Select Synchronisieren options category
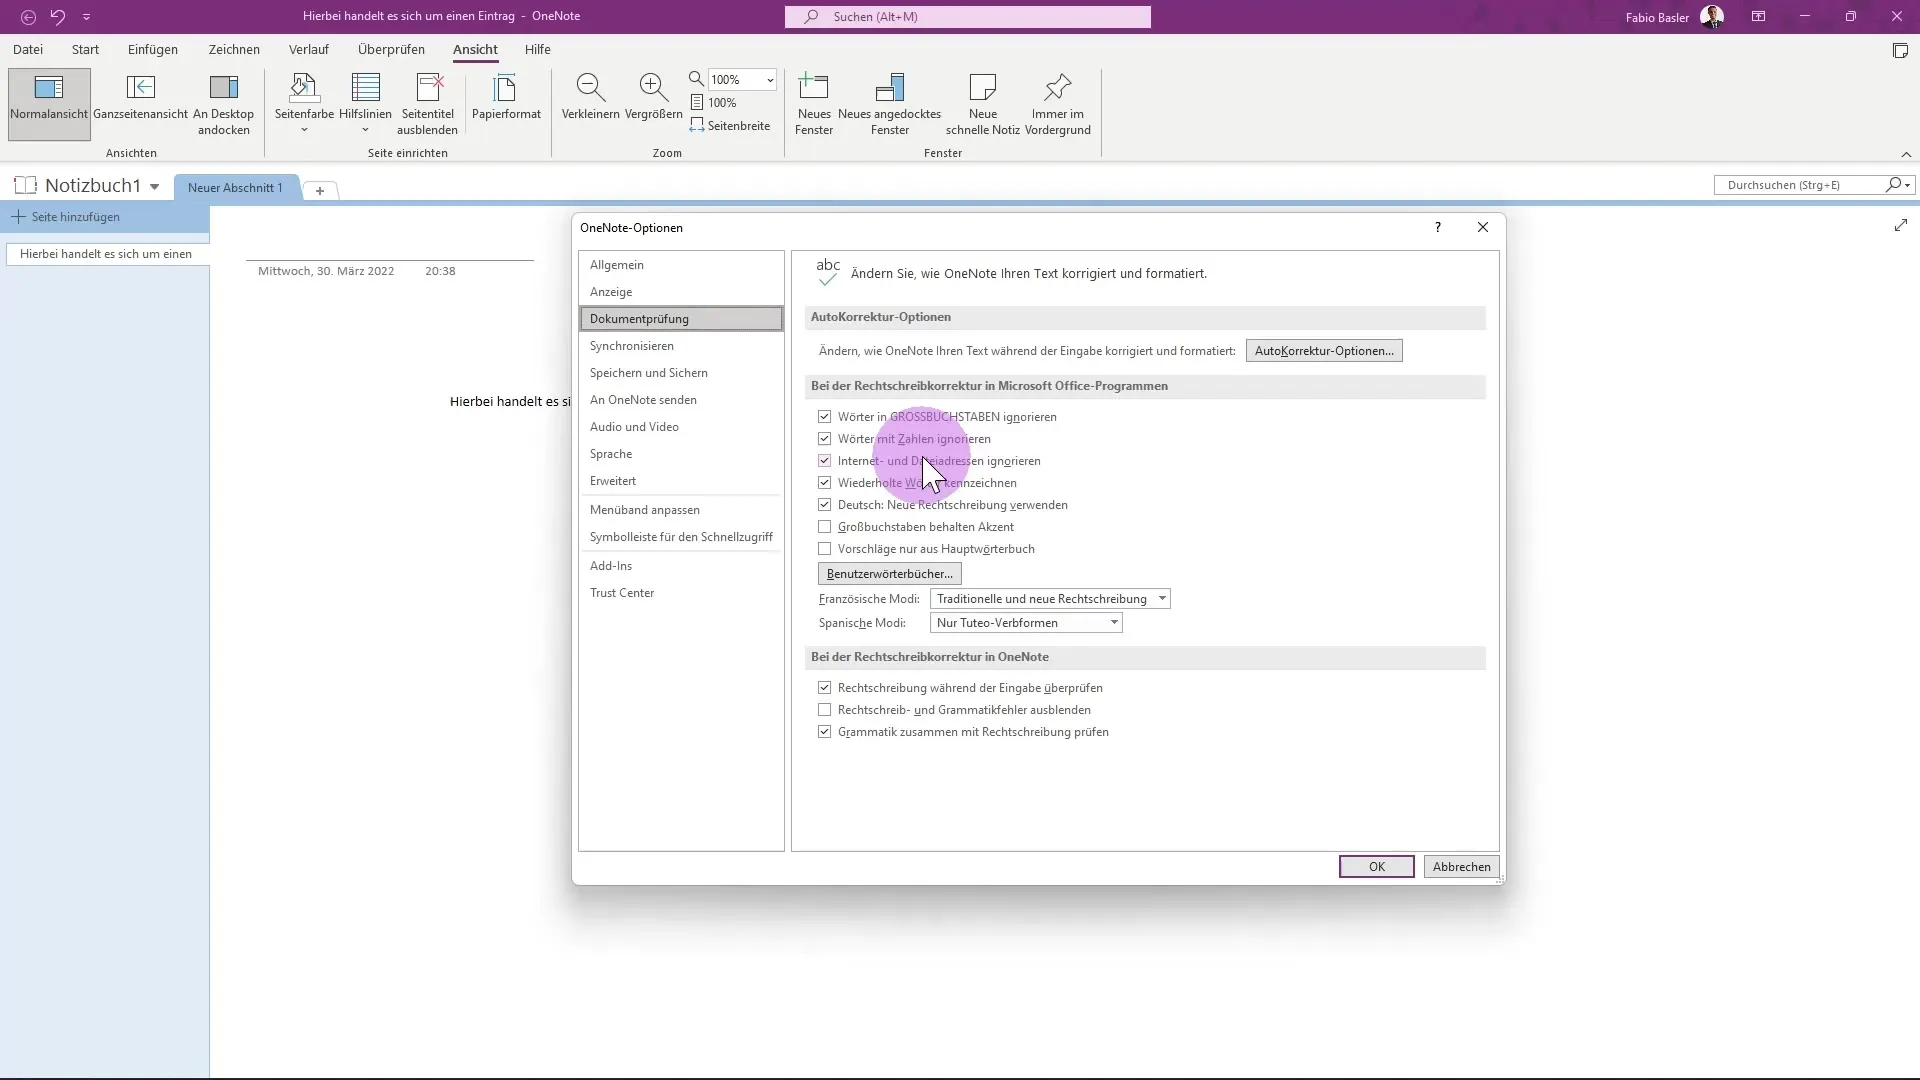This screenshot has width=1920, height=1080. [681, 346]
